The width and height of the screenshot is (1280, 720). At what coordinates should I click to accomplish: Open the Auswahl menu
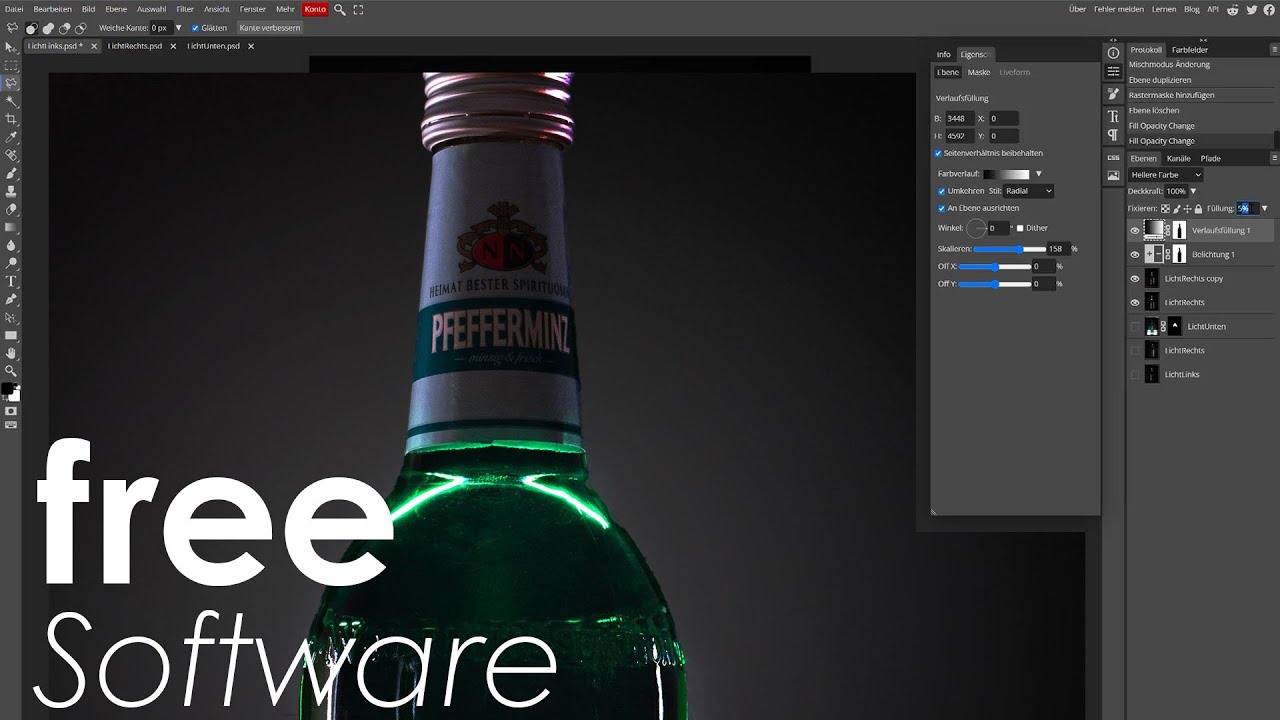[x=152, y=9]
